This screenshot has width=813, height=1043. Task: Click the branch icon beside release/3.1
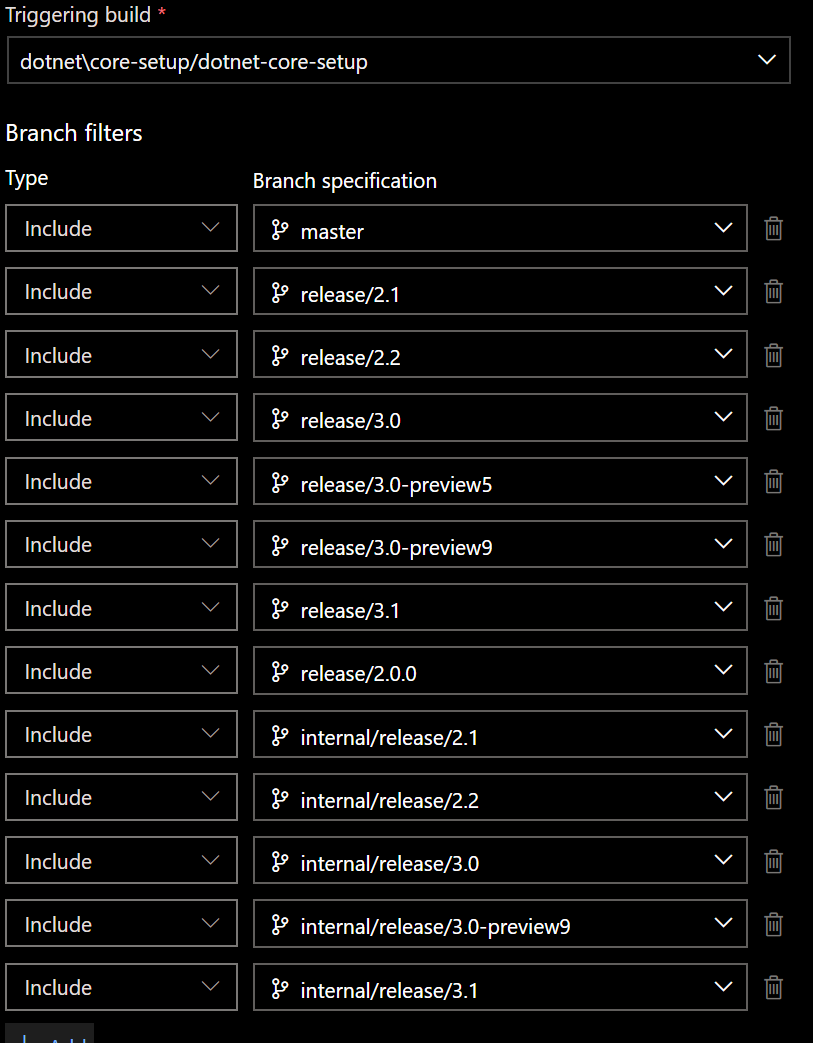click(x=281, y=607)
